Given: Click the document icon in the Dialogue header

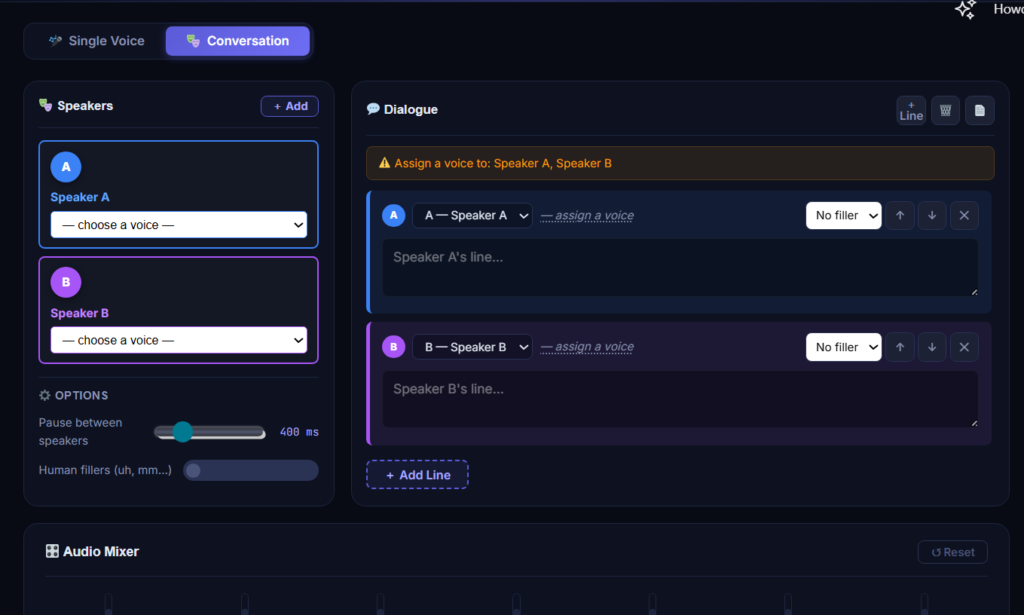Looking at the screenshot, I should (x=980, y=110).
